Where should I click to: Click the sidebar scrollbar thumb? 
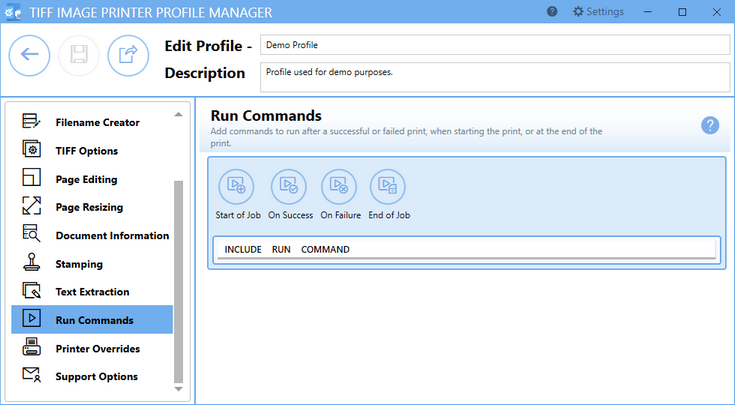[178, 282]
